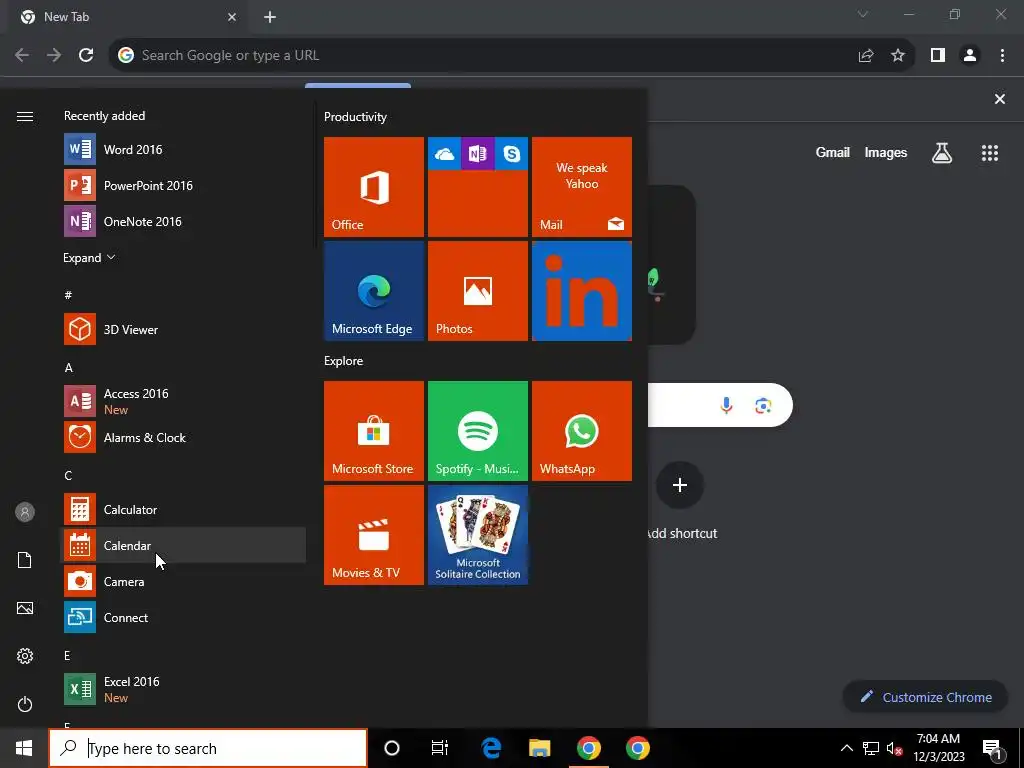Launch the Camera app
This screenshot has width=1024, height=768.
tap(183, 581)
